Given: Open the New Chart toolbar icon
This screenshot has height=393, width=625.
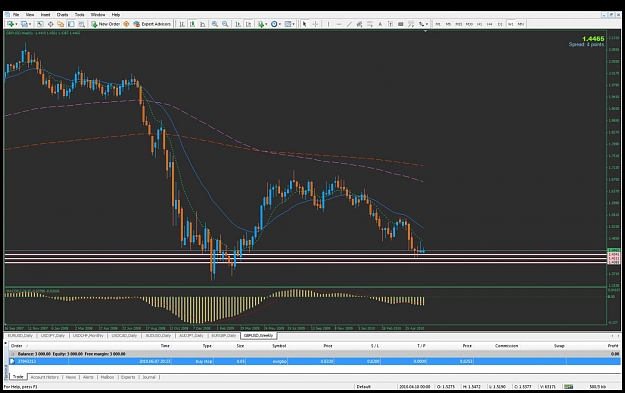Looking at the screenshot, I should pos(10,24).
